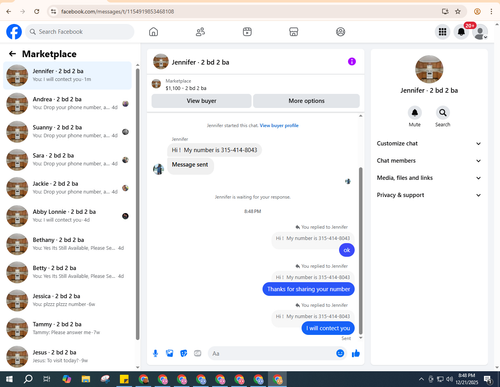Open the Bethany - 2 bd 2 ba conversation

point(67,244)
